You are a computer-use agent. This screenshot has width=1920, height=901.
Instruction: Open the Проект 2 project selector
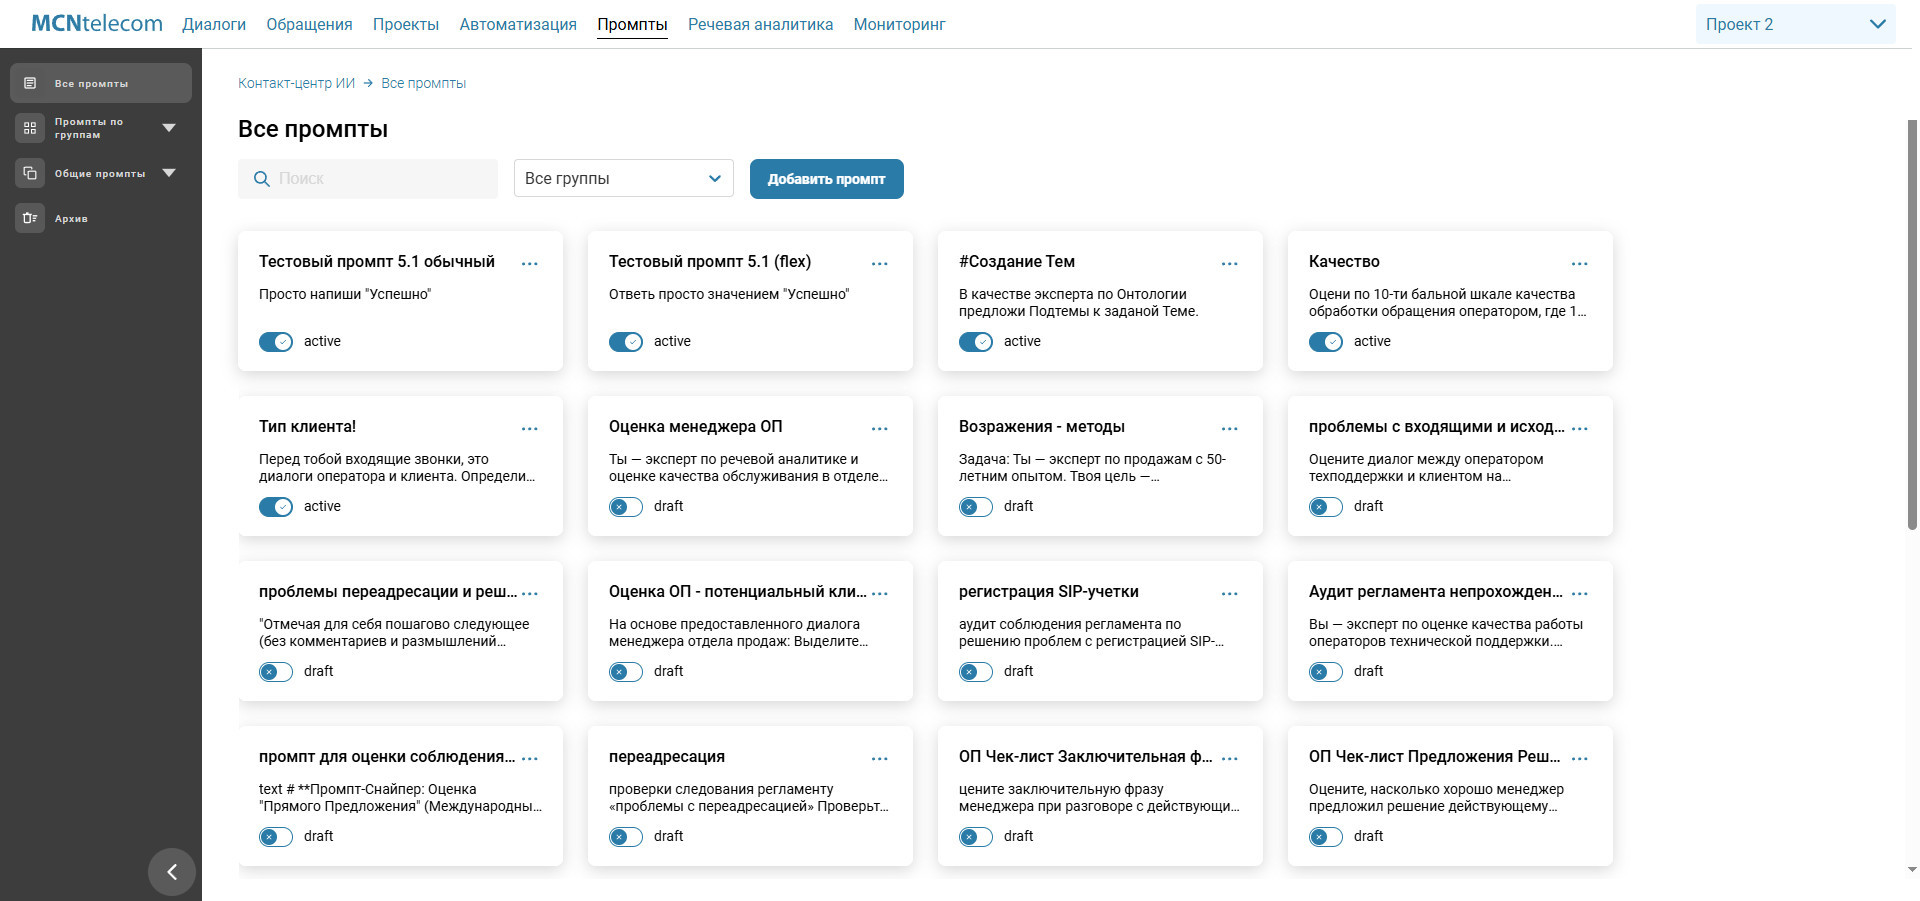tap(1794, 25)
